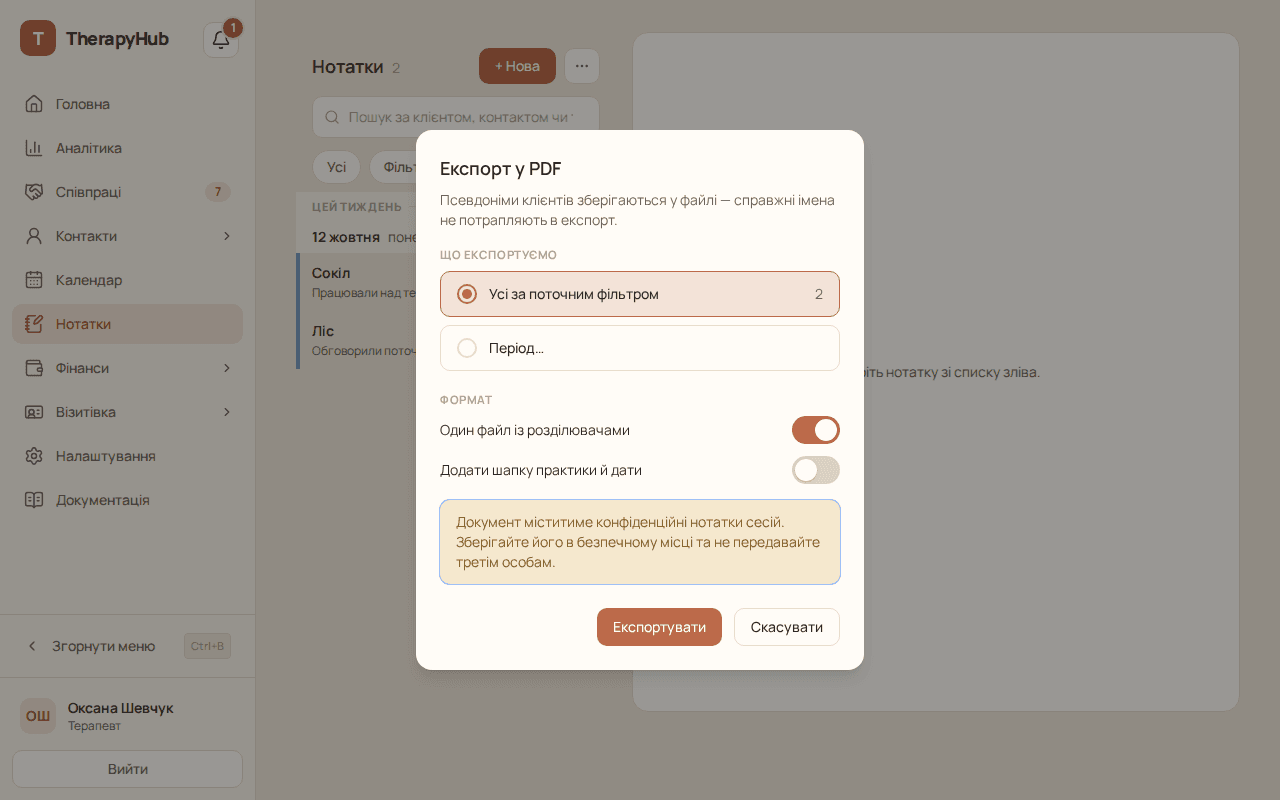
Task: Open the three-dots notes menu
Action: pyautogui.click(x=582, y=66)
